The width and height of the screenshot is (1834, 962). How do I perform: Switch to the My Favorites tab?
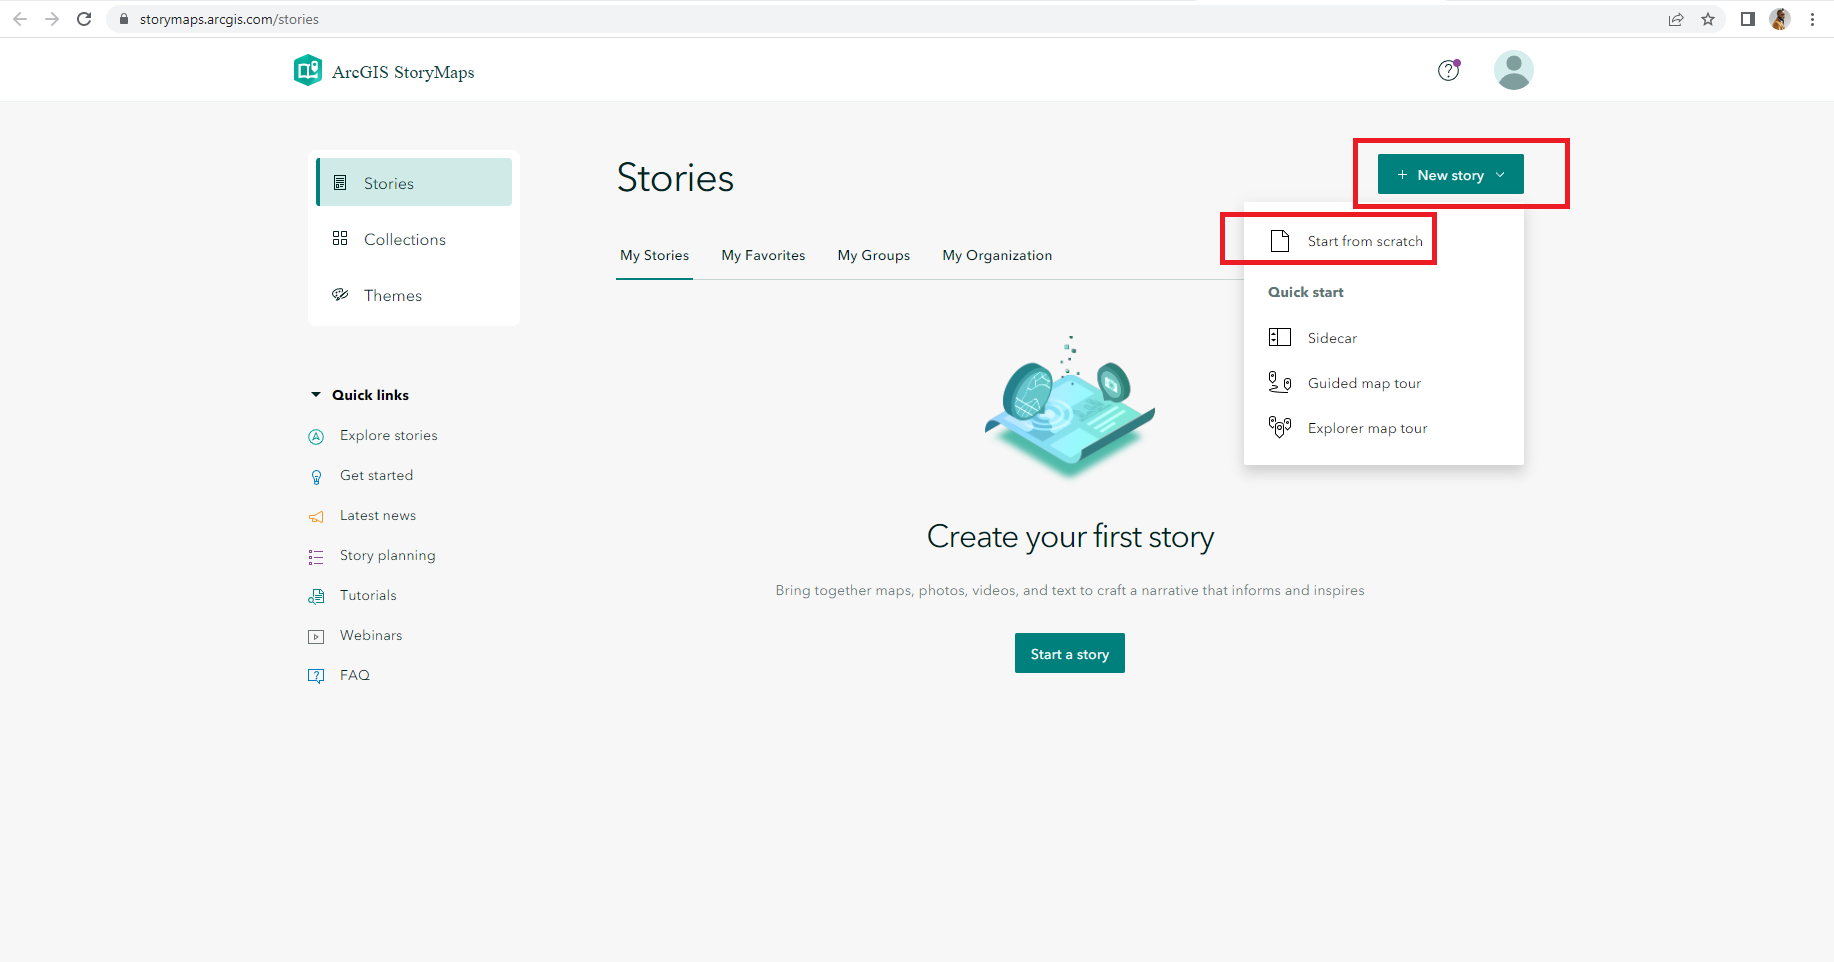click(x=763, y=256)
